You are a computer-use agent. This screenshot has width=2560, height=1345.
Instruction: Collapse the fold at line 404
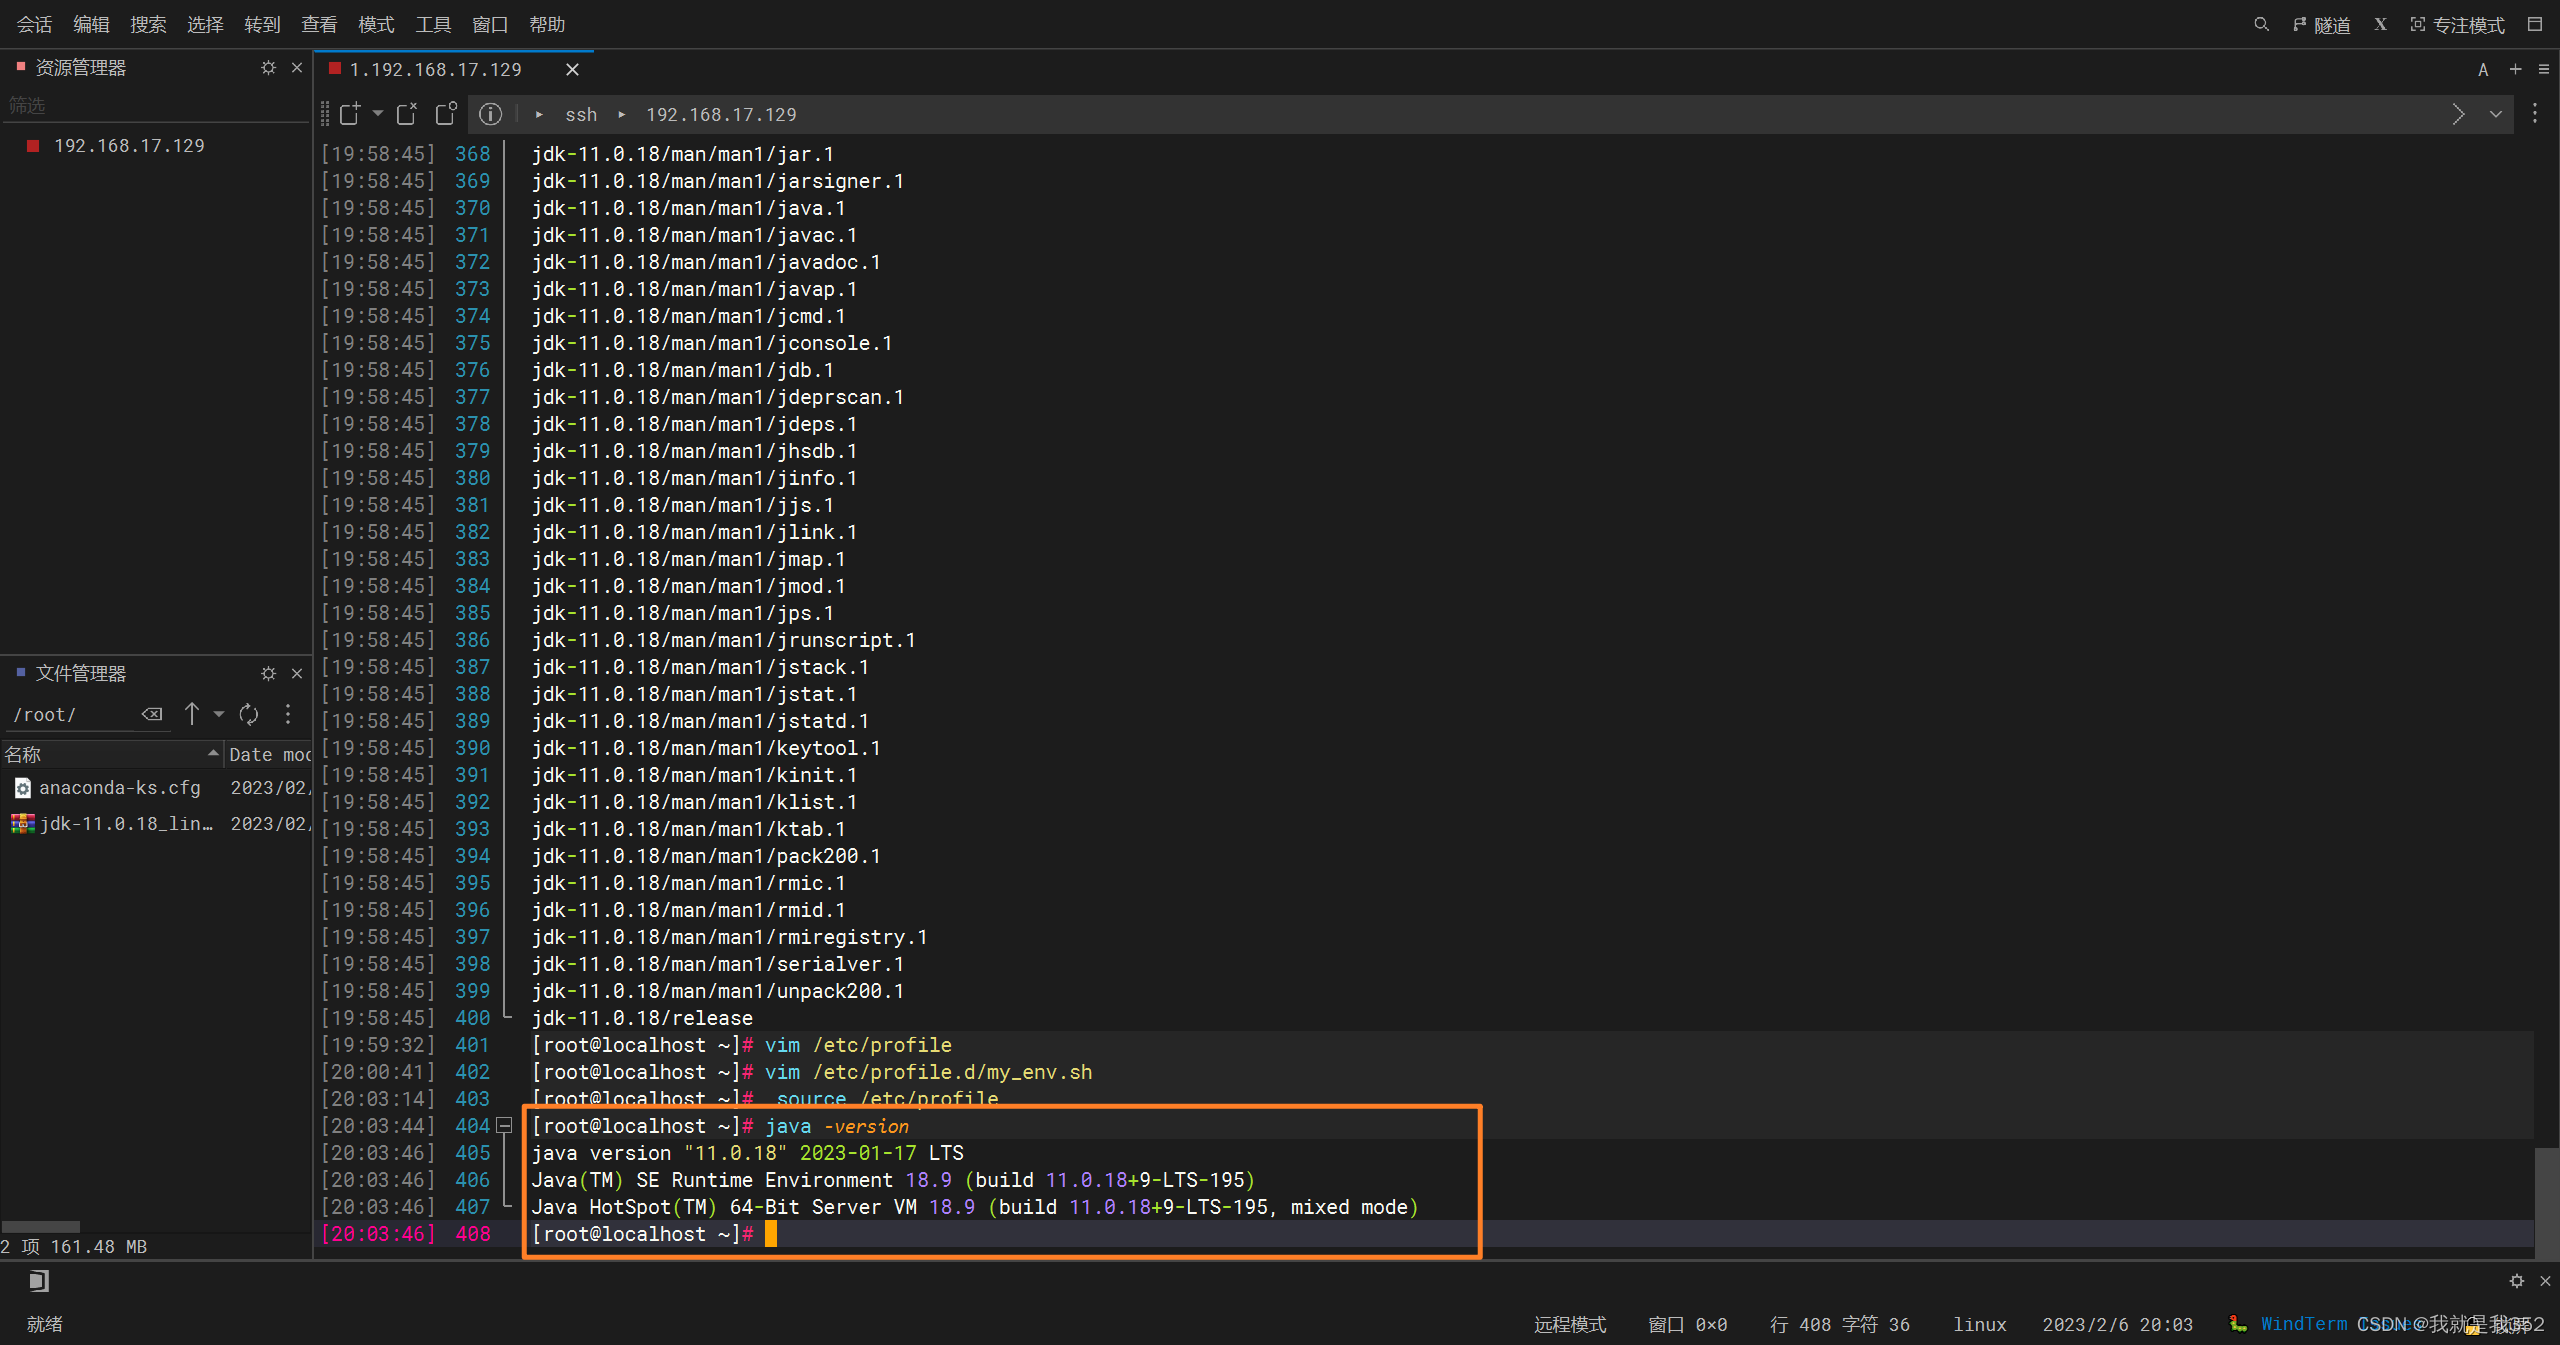click(x=506, y=1126)
